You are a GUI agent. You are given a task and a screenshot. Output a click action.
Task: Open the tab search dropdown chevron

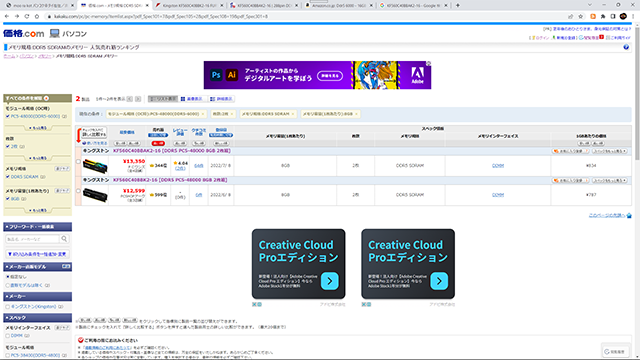590,5
